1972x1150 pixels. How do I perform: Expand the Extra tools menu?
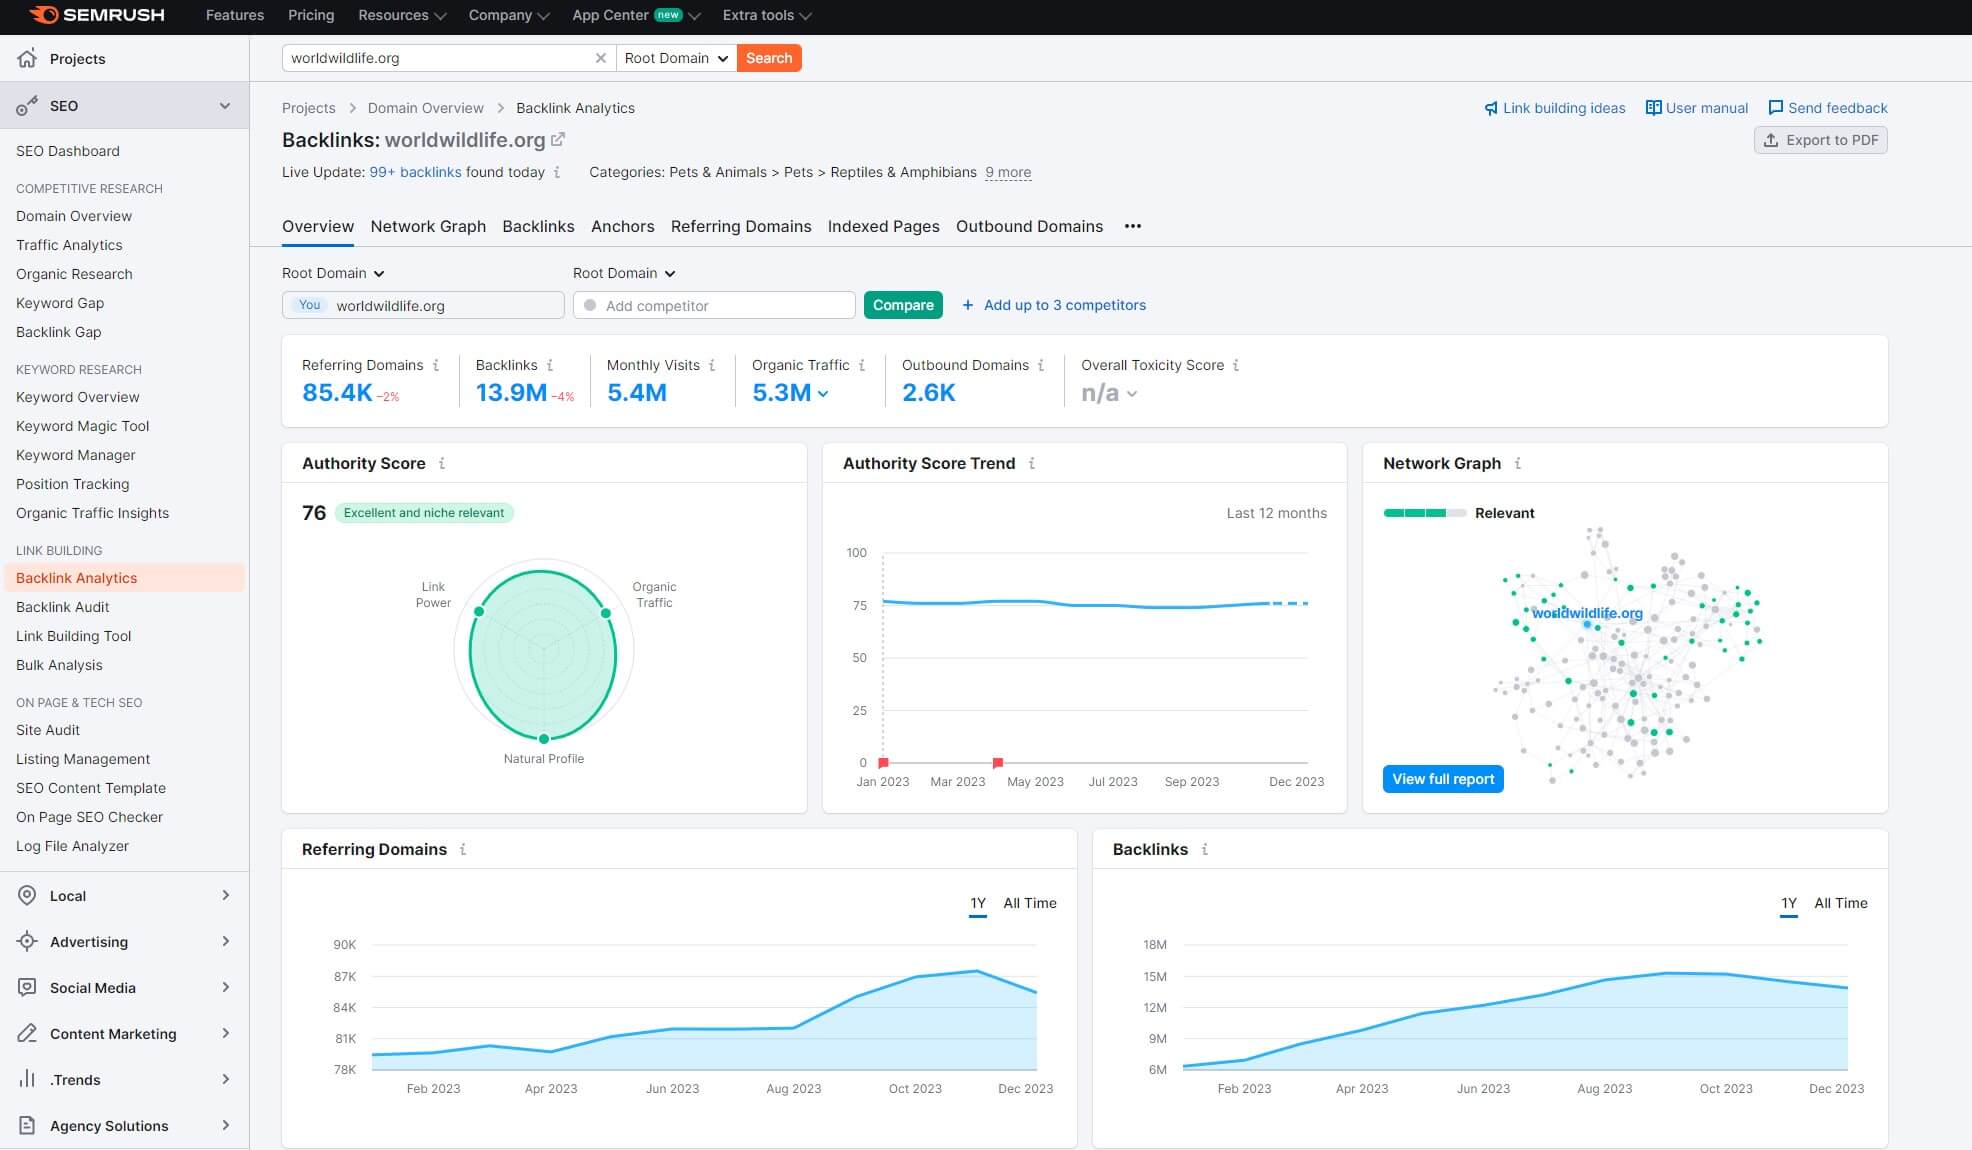point(767,15)
